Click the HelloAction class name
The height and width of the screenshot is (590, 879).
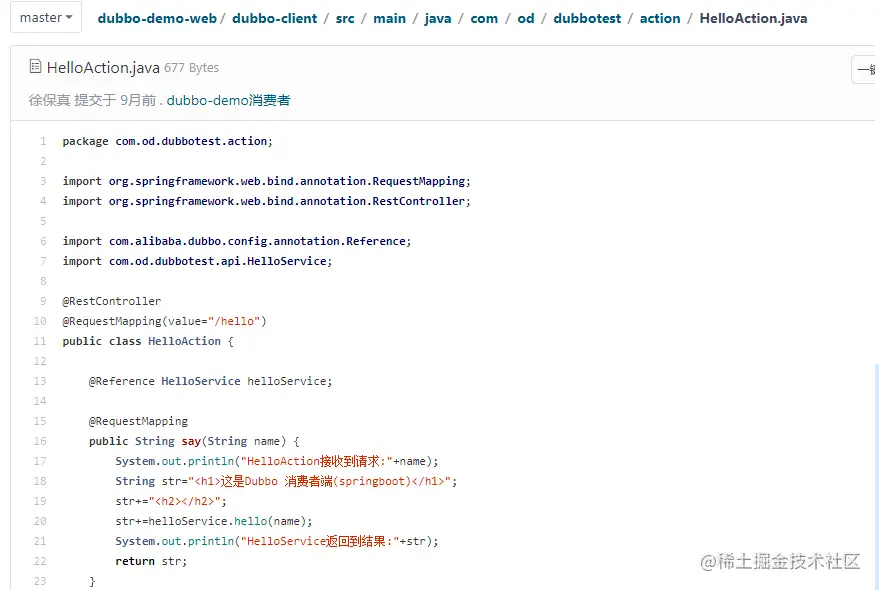(184, 341)
